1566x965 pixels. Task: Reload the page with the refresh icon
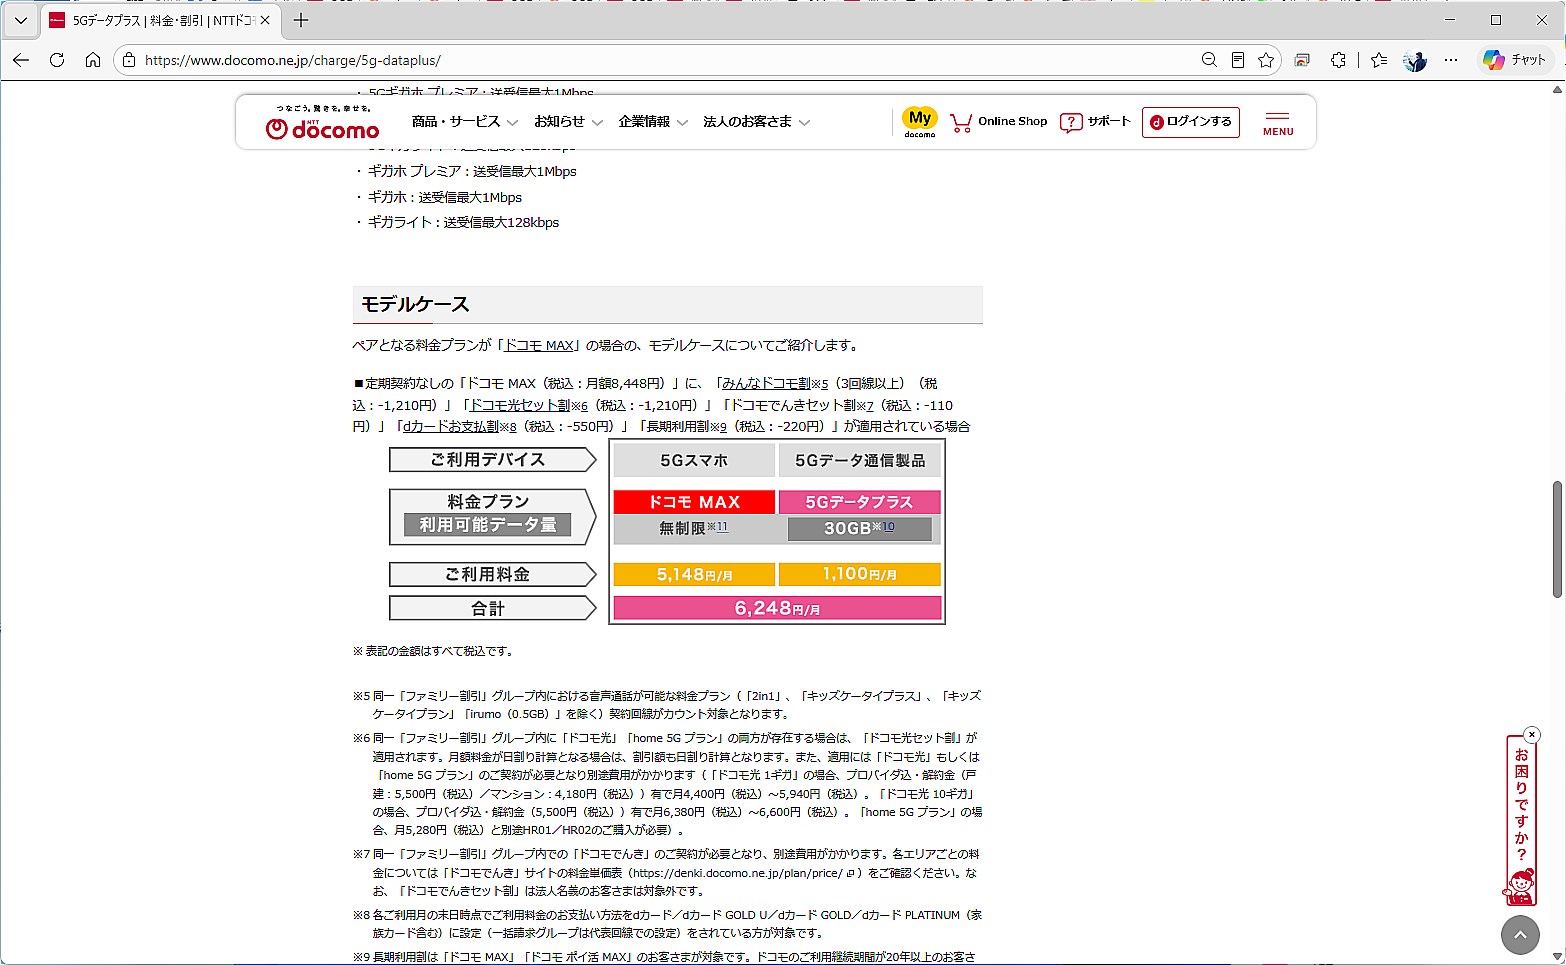coord(57,60)
